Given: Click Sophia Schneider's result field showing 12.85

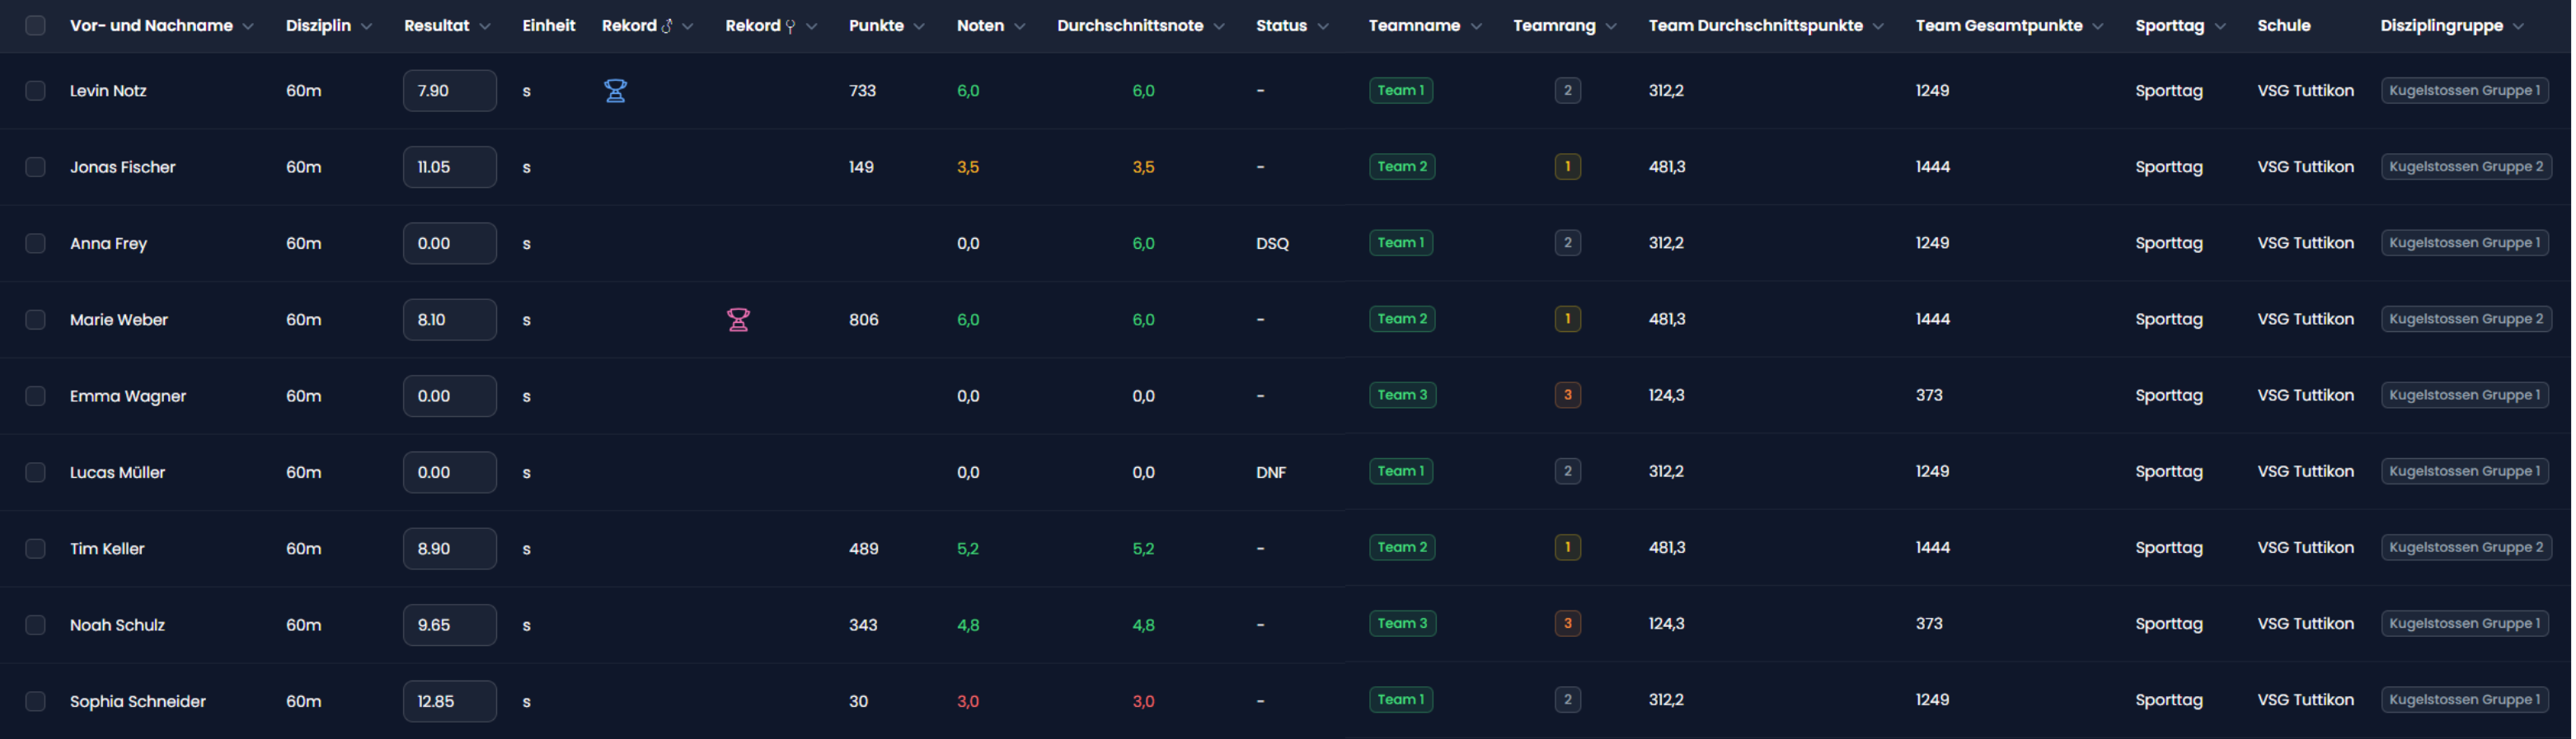Looking at the screenshot, I should click(449, 701).
